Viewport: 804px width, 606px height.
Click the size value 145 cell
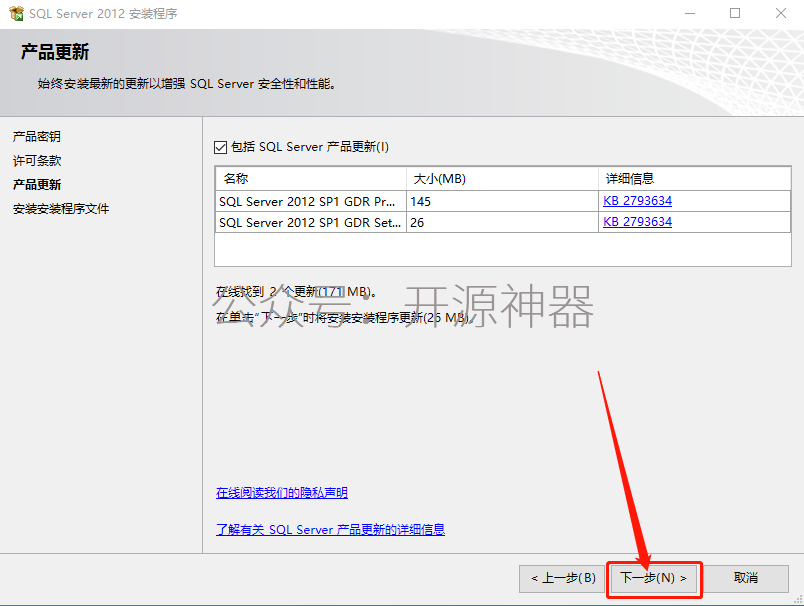(x=502, y=201)
